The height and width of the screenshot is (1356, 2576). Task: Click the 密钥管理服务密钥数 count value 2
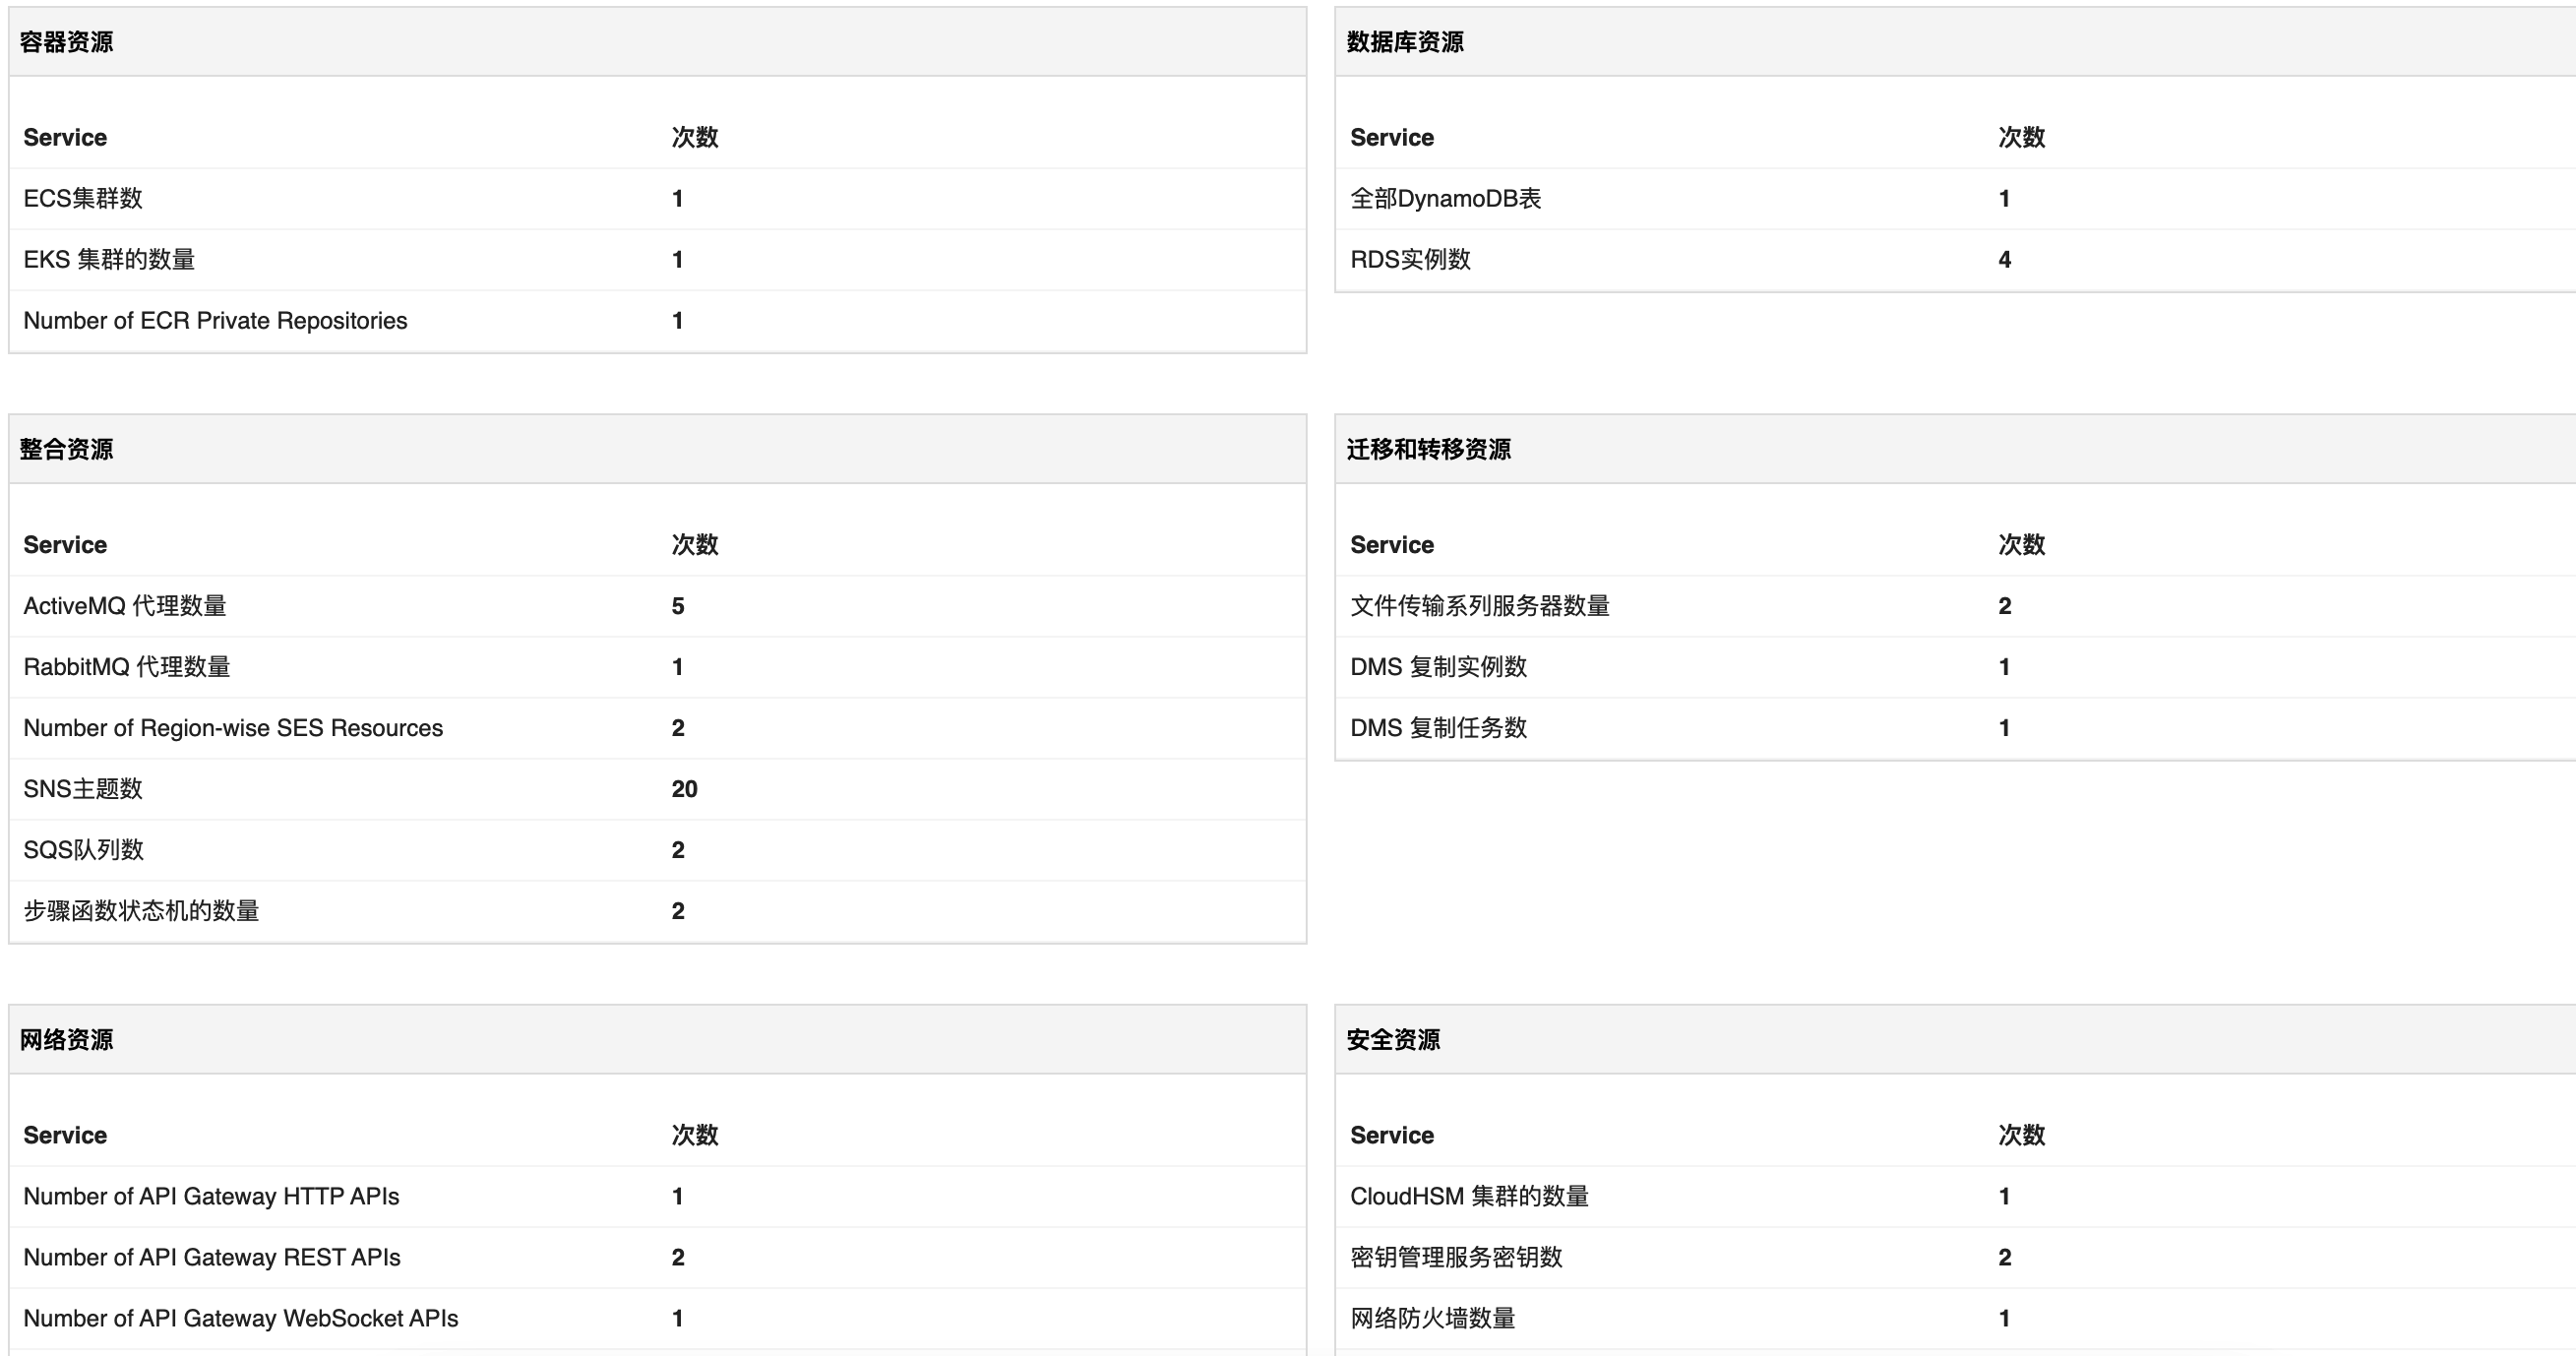2004,1257
